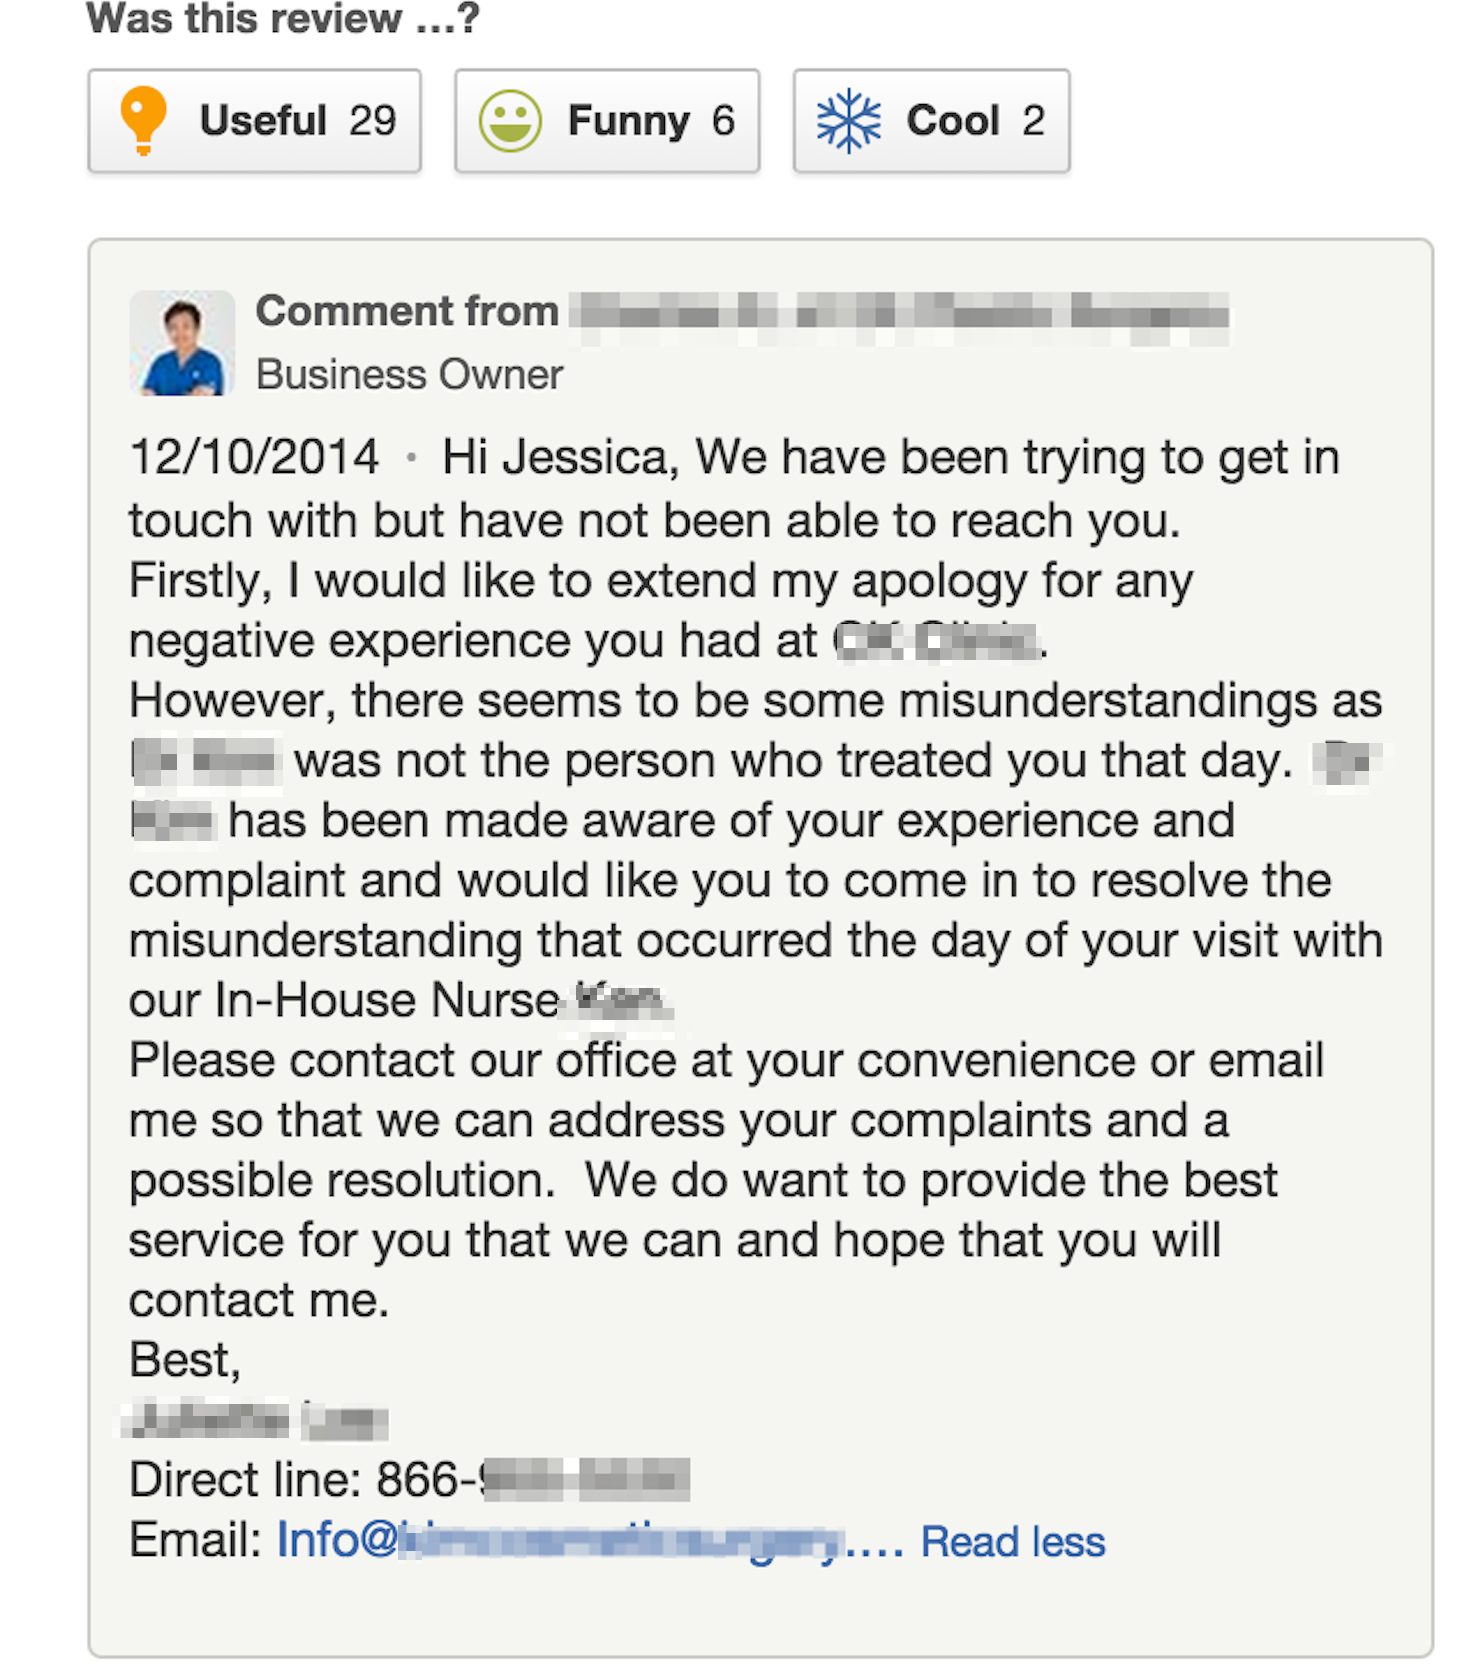Click the green smiley Funny icon
The image size is (1482, 1668).
[x=510, y=121]
